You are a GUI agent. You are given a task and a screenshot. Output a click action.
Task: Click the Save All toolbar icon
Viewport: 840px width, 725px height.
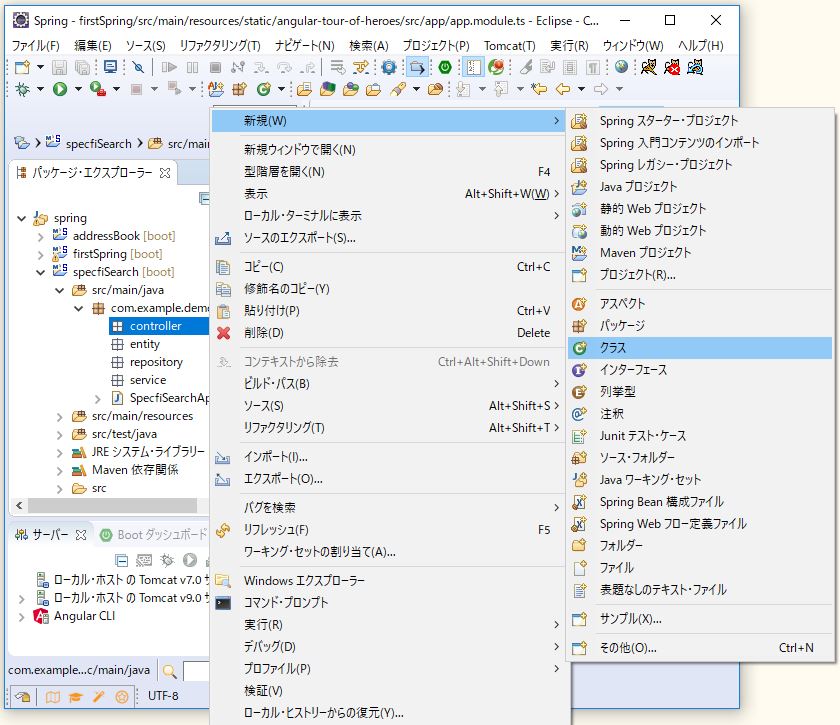82,67
